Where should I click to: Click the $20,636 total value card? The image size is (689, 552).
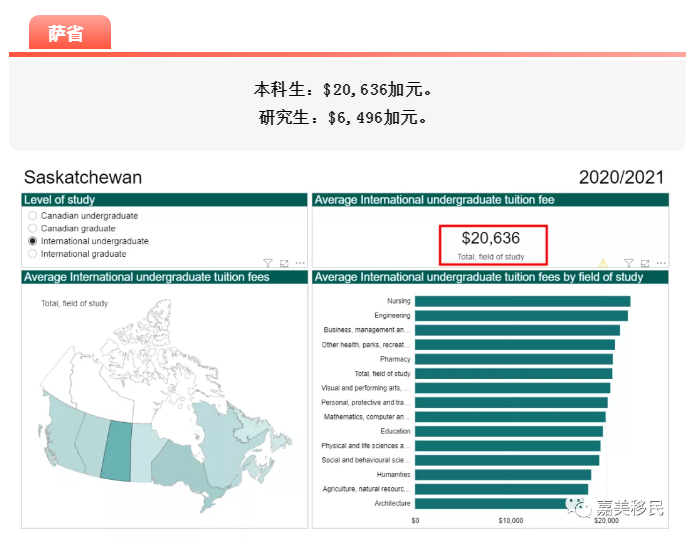[491, 244]
